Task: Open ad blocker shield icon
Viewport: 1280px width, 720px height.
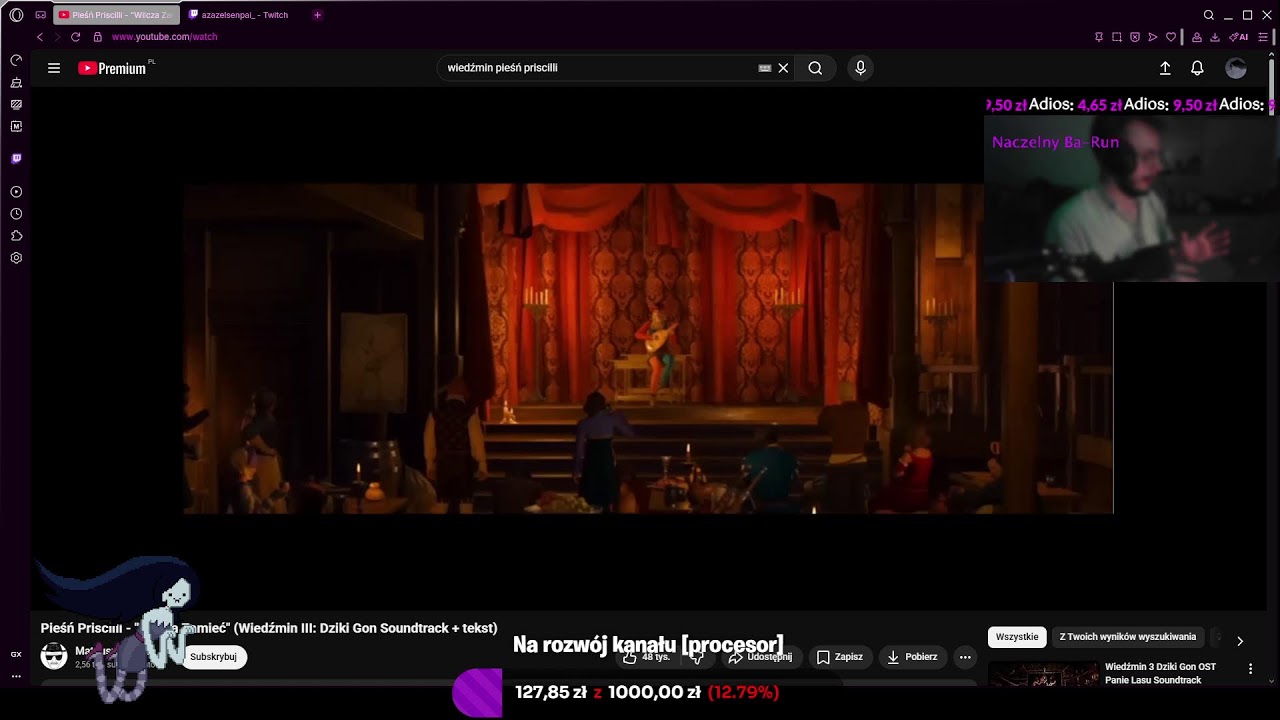Action: (1135, 37)
